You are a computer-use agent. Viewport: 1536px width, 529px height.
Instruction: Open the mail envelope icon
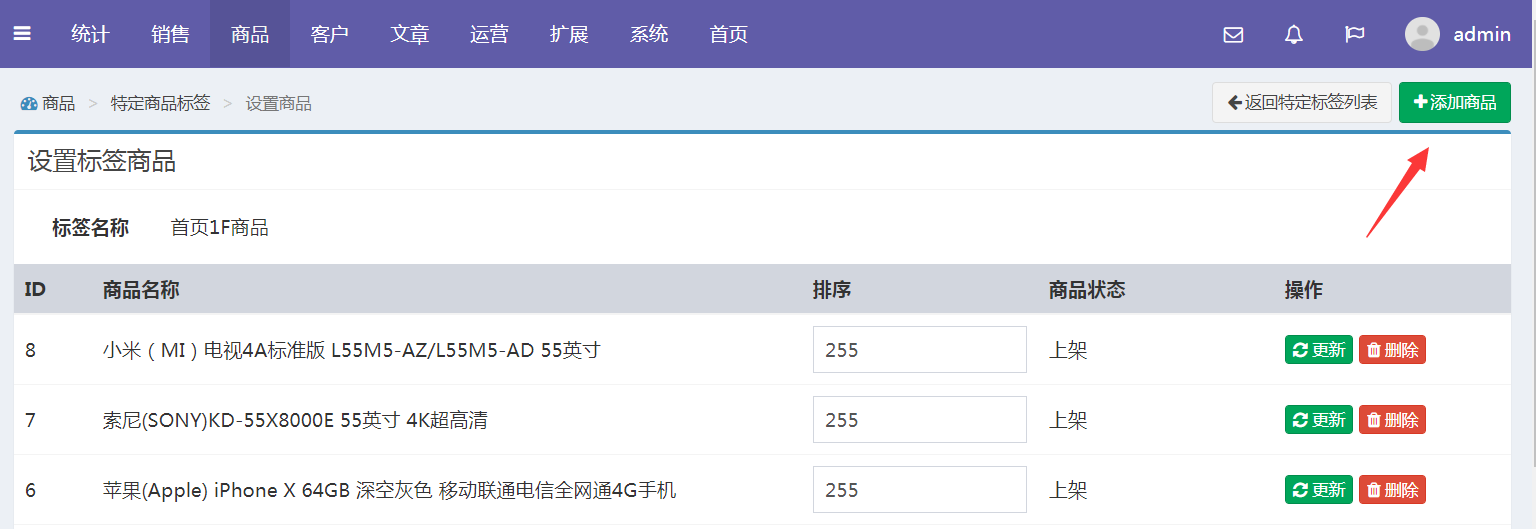coord(1233,35)
